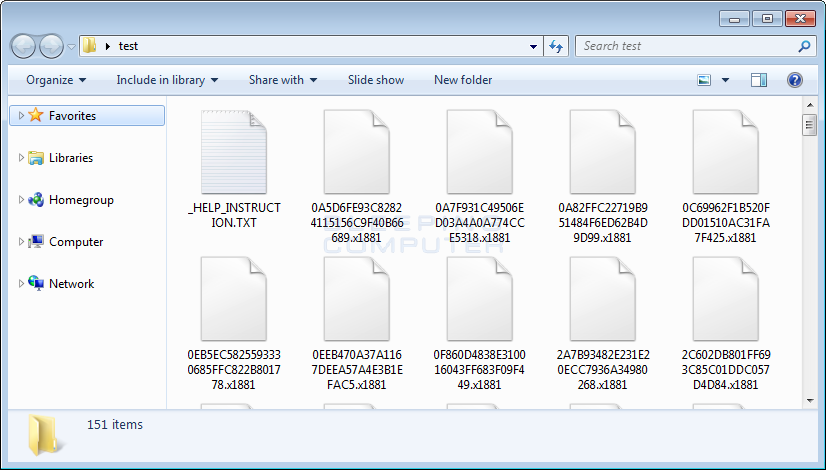Select file icon for 0A5D6FE93C82...689.x1881

(x=357, y=152)
